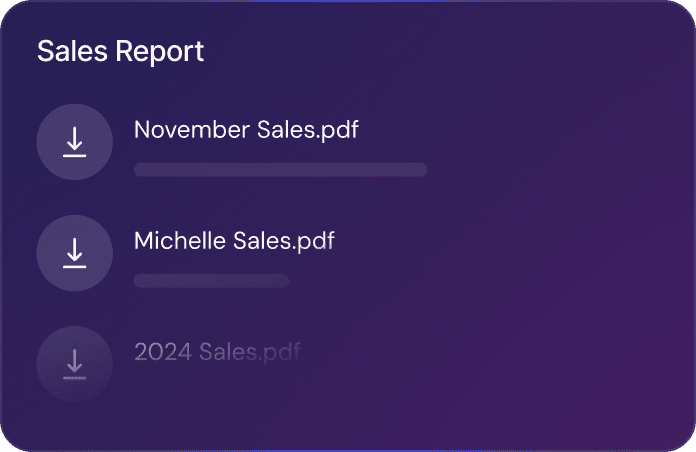Image resolution: width=696 pixels, height=452 pixels.
Task: Click the Sales Report heading
Action: pos(120,51)
